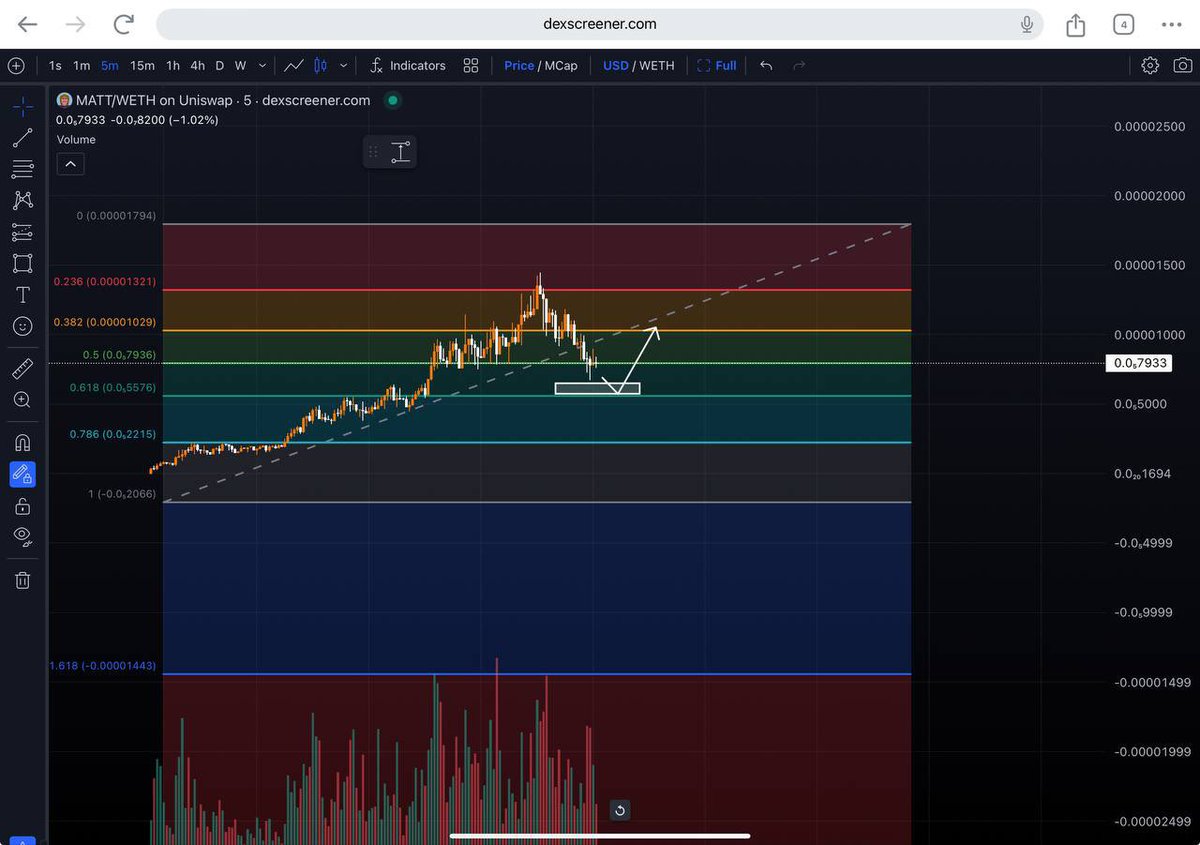Image resolution: width=1200 pixels, height=845 pixels.
Task: Tap the microphone in the address bar
Action: pyautogui.click(x=1027, y=24)
